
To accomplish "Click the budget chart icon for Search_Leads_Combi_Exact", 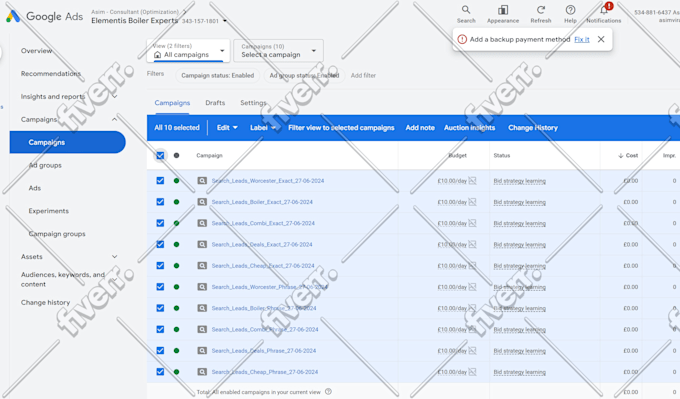I will pos(472,223).
